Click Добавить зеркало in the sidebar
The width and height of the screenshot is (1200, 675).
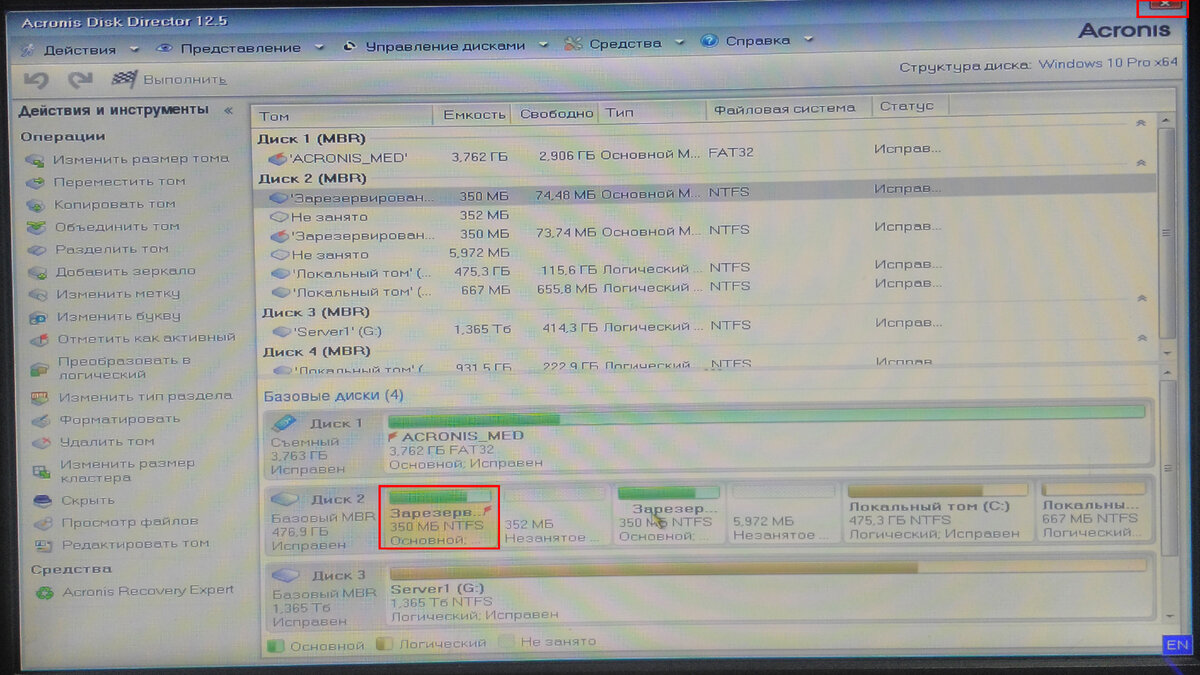point(112,271)
